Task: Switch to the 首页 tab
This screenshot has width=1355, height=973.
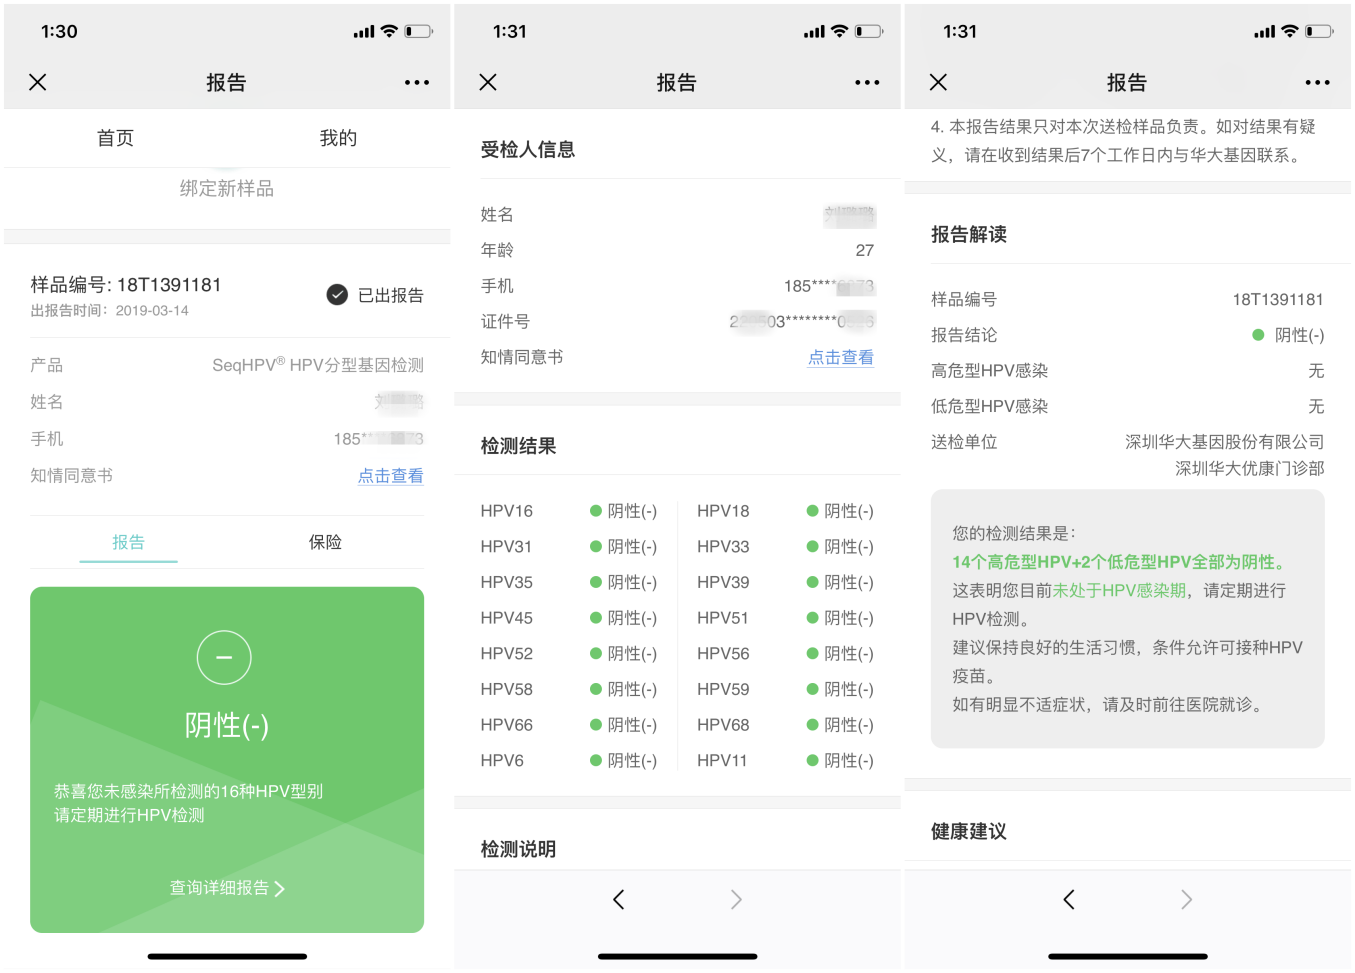Action: coord(115,138)
